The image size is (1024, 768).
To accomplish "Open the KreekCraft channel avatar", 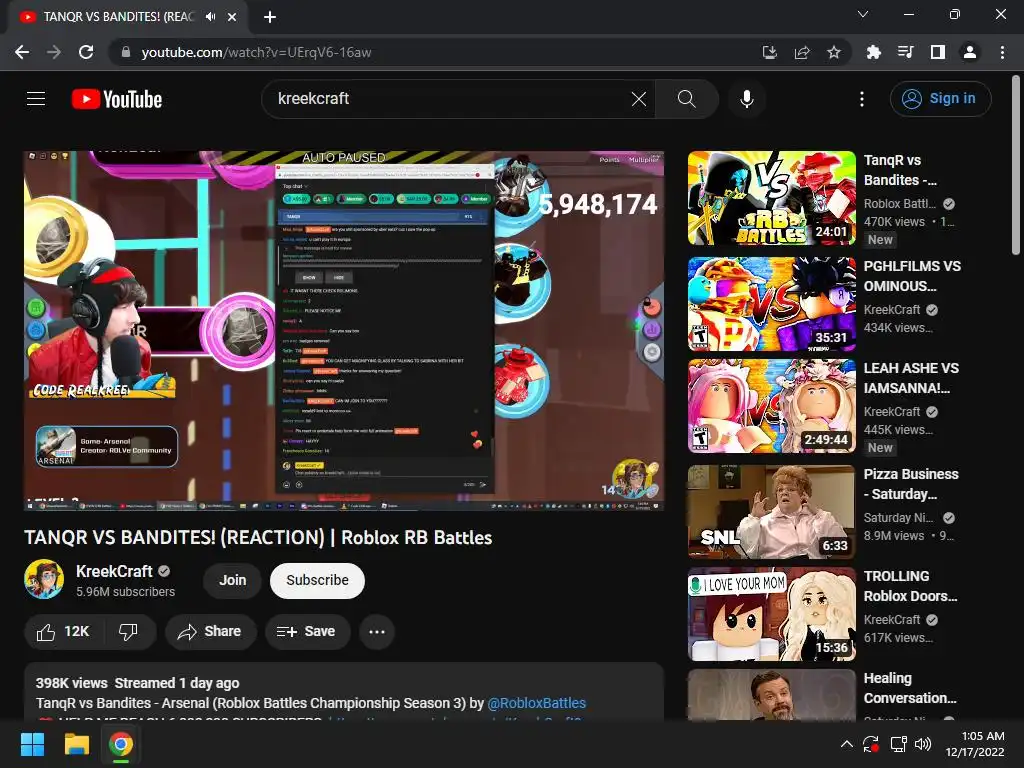I will (x=44, y=579).
